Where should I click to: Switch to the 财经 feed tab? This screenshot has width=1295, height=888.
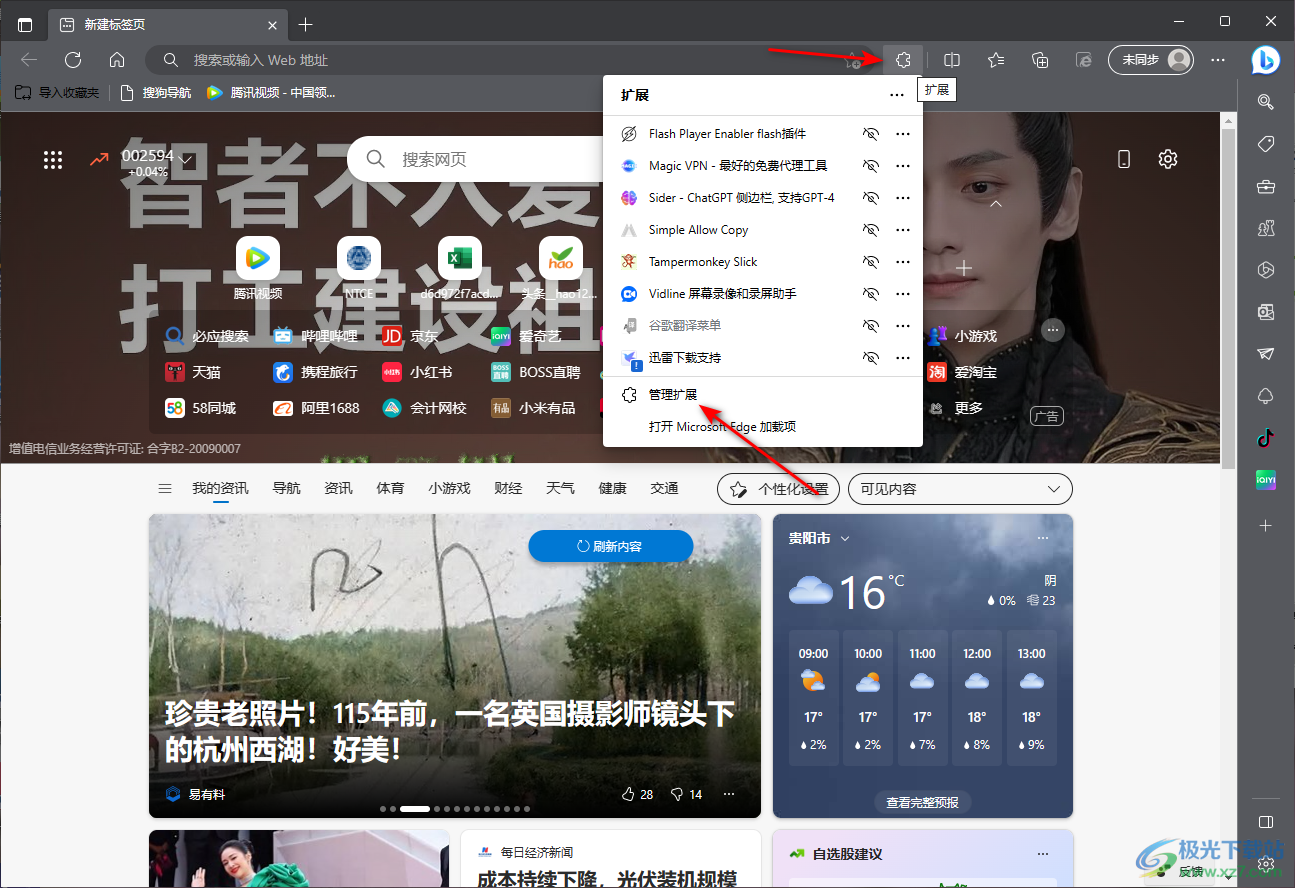tap(508, 488)
